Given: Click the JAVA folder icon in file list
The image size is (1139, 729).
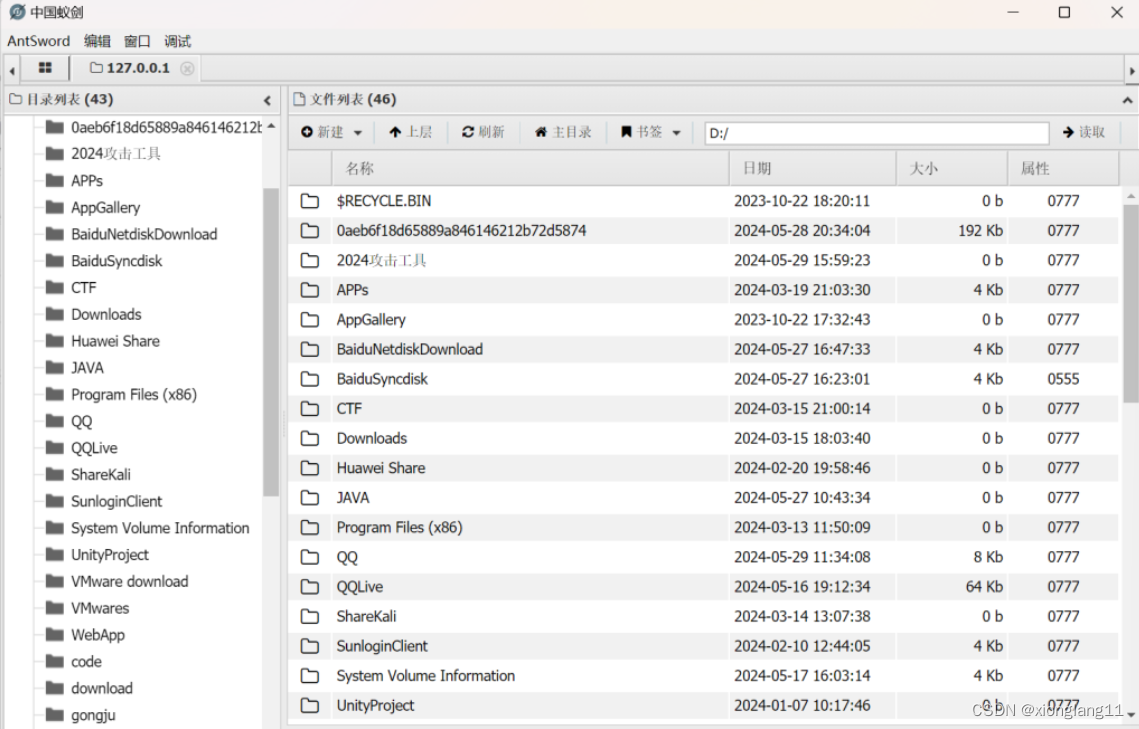Looking at the screenshot, I should tap(310, 498).
